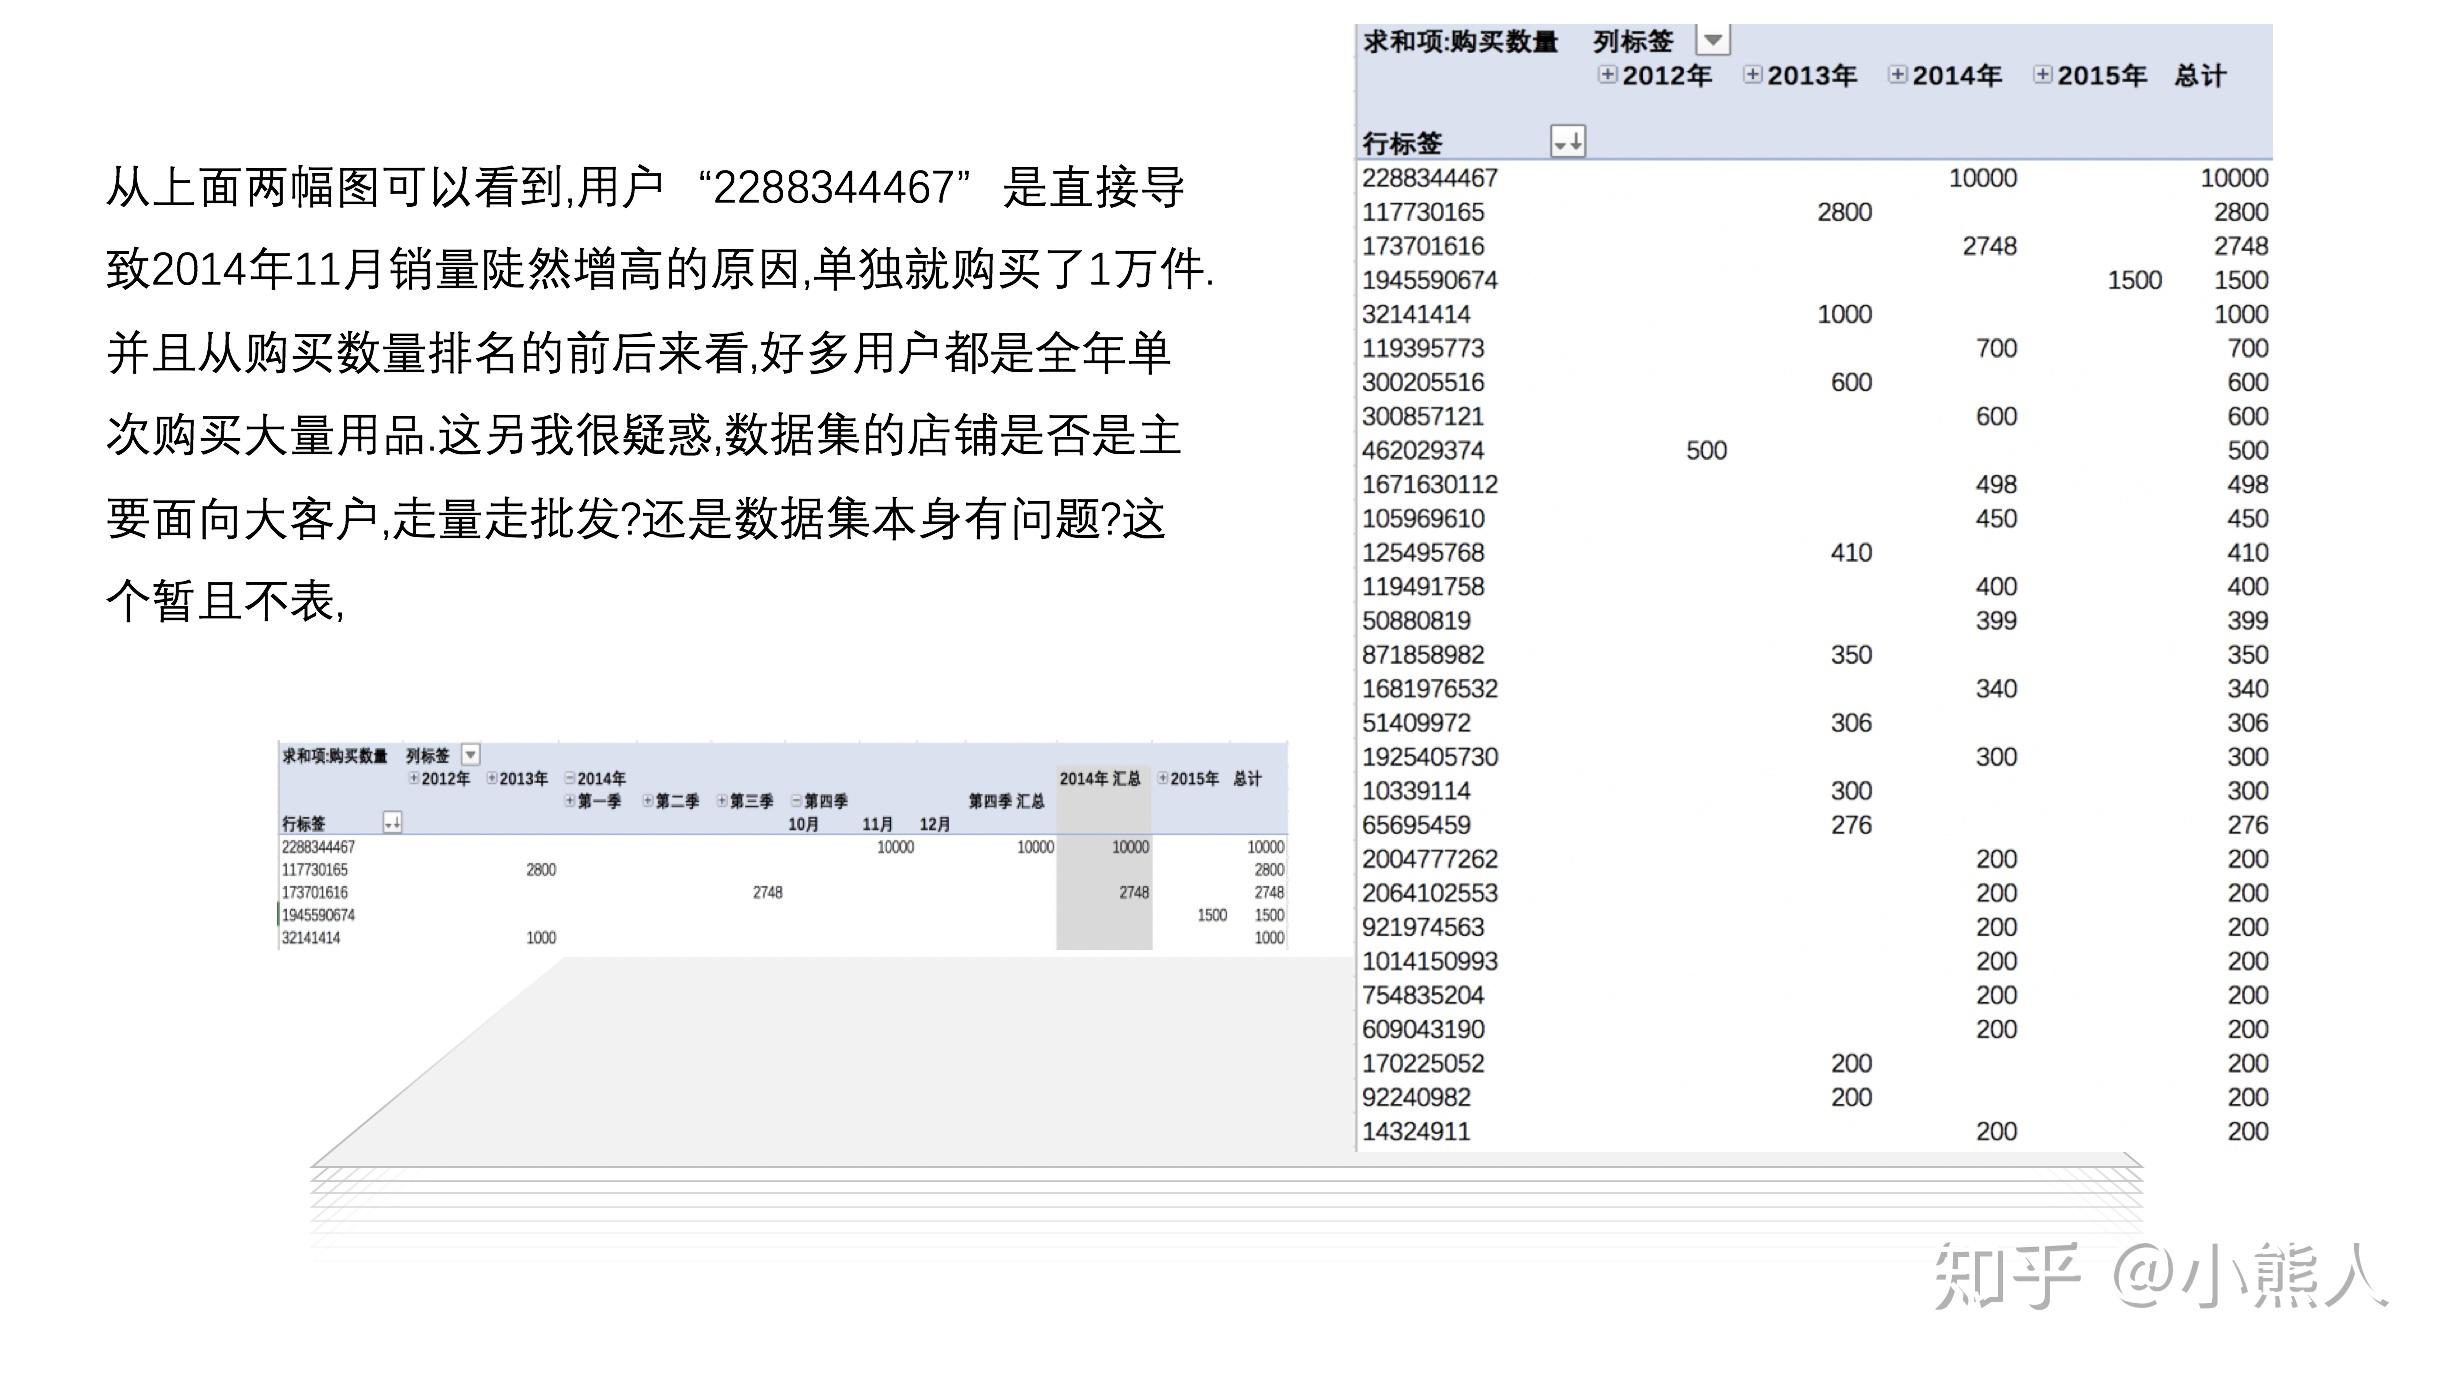Open the 行标签 sort dropdown in the large pivot table
Screen dimensions: 2452x1376
pos(1568,142)
